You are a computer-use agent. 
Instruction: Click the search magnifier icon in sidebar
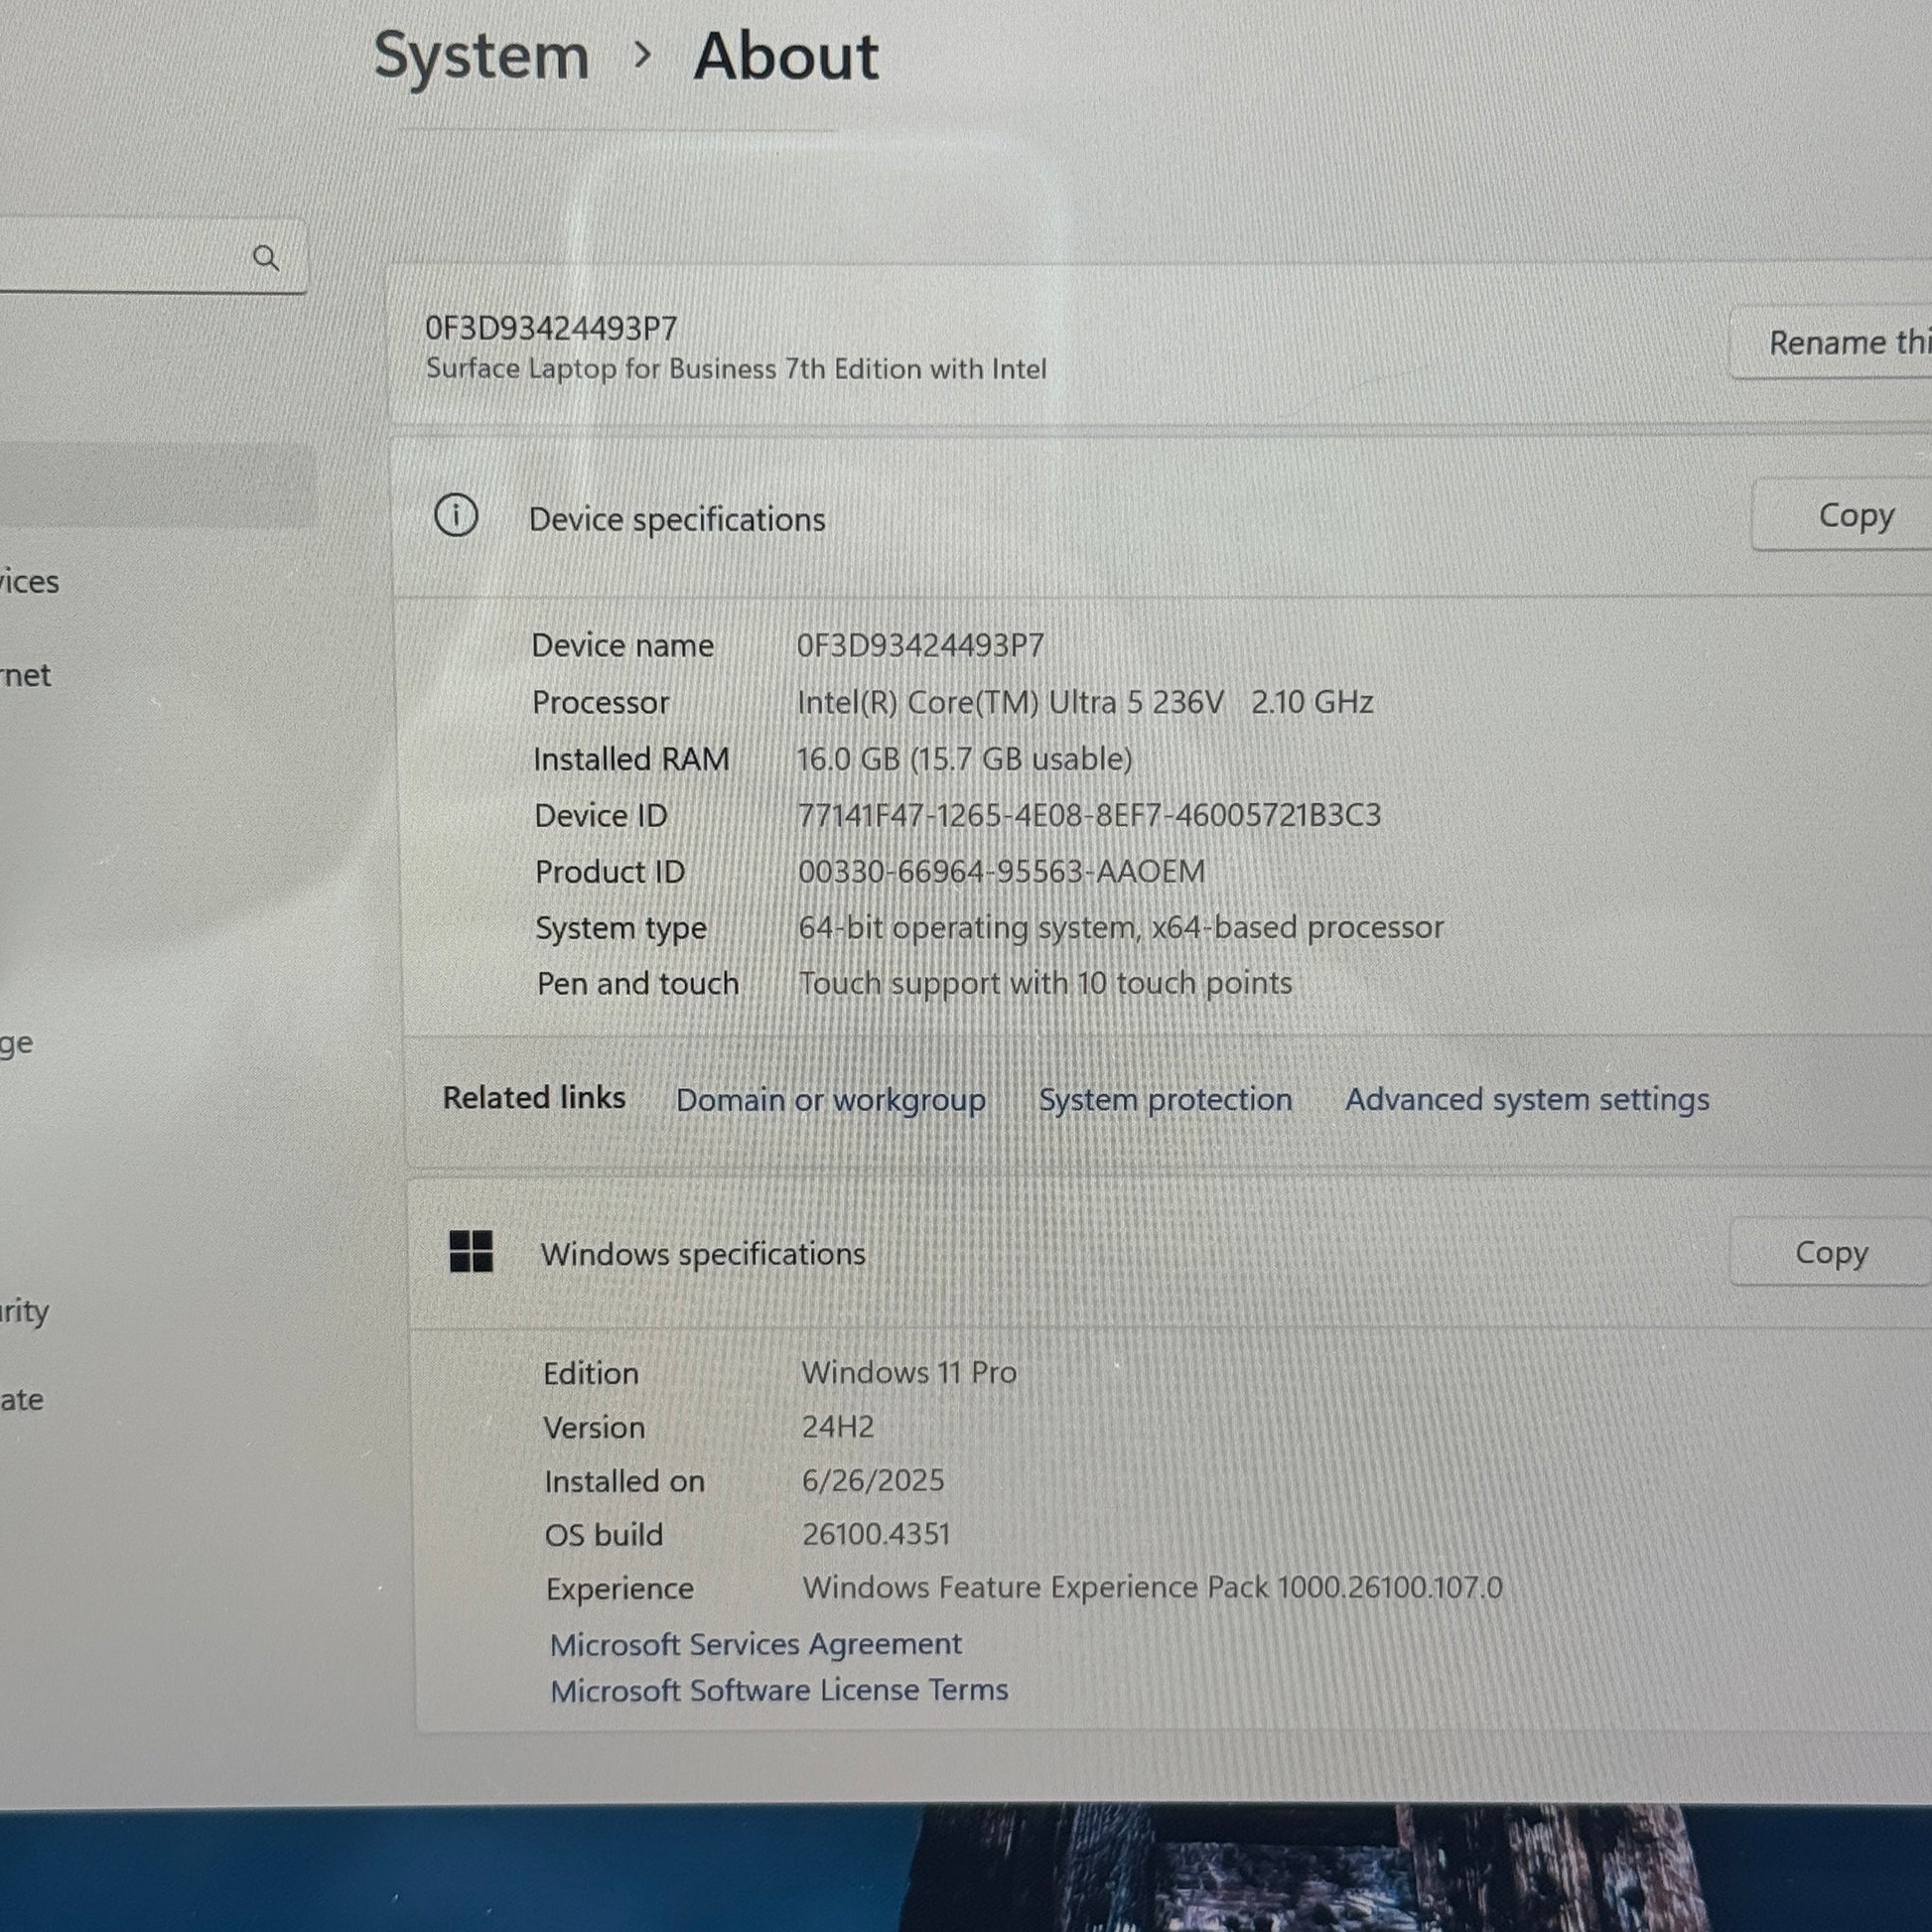(265, 258)
